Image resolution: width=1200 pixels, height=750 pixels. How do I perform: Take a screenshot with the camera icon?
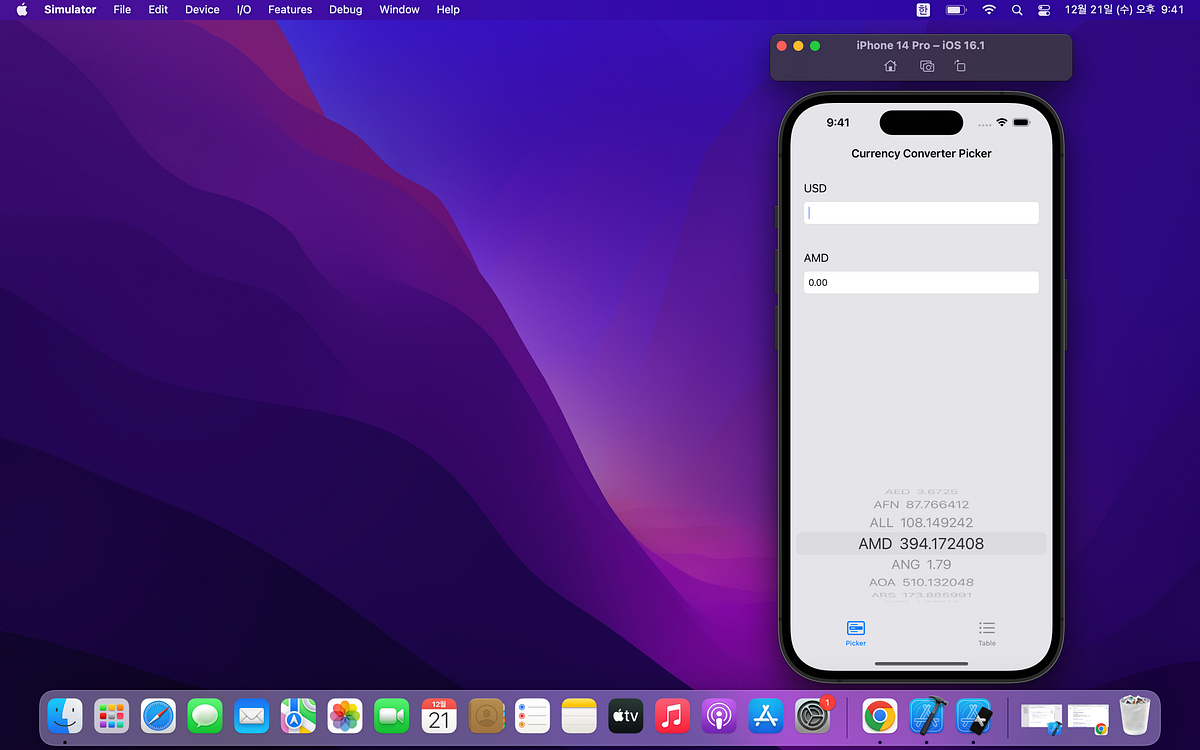point(926,66)
